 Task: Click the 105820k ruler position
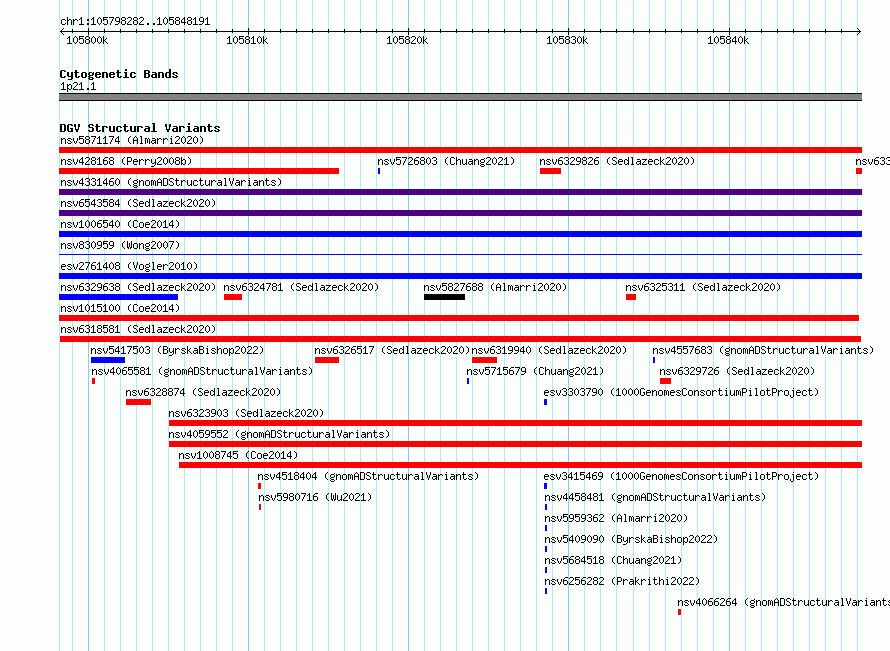pyautogui.click(x=407, y=40)
